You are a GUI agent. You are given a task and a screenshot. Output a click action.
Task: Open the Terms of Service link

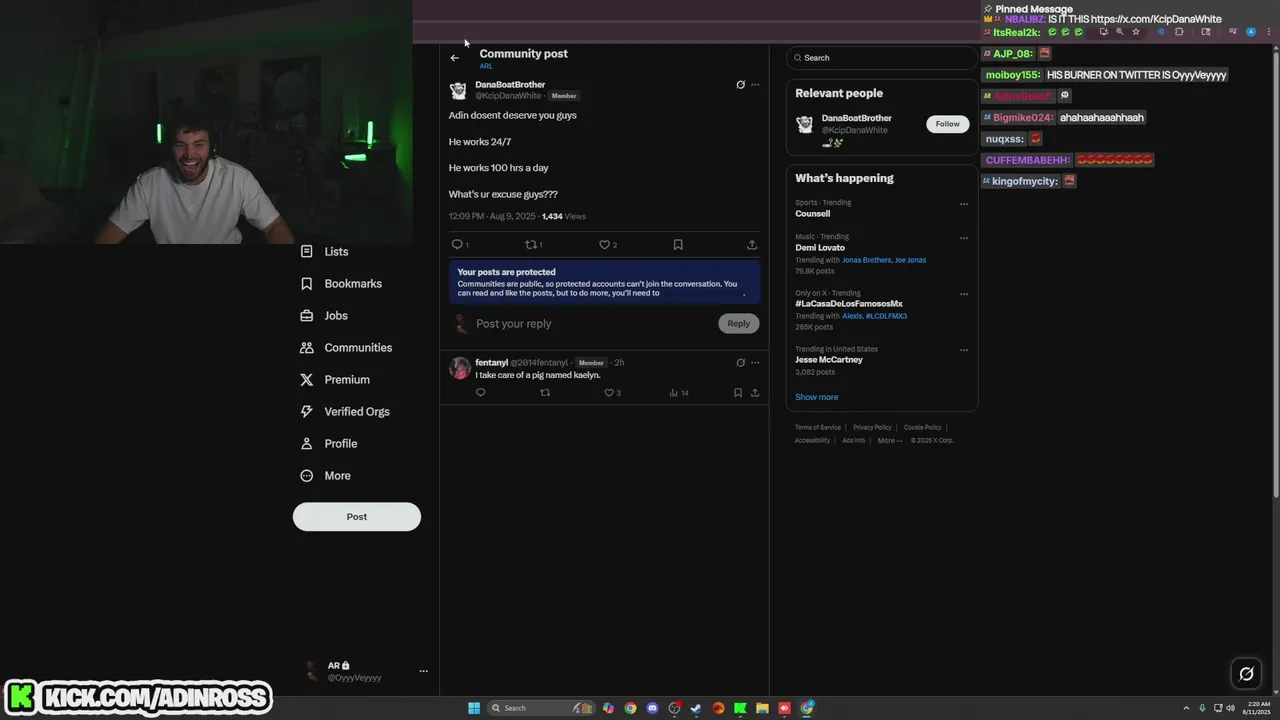(818, 428)
